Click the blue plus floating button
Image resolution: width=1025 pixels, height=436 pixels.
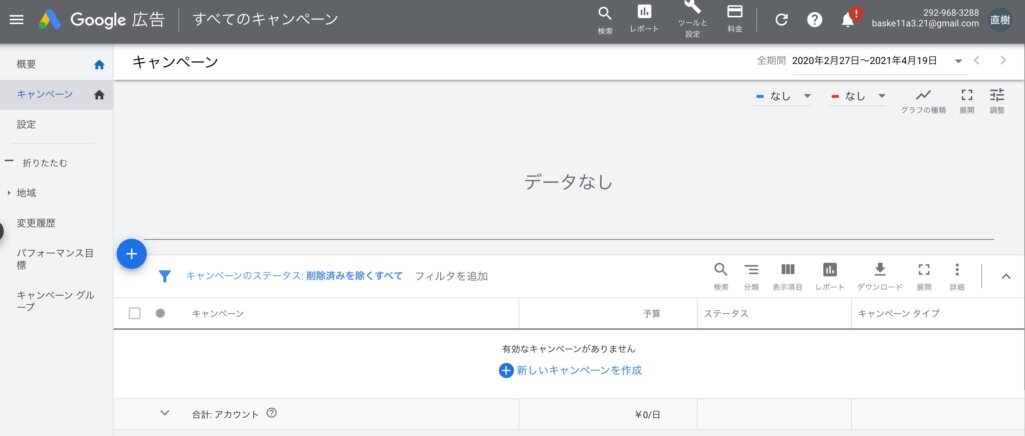[131, 254]
